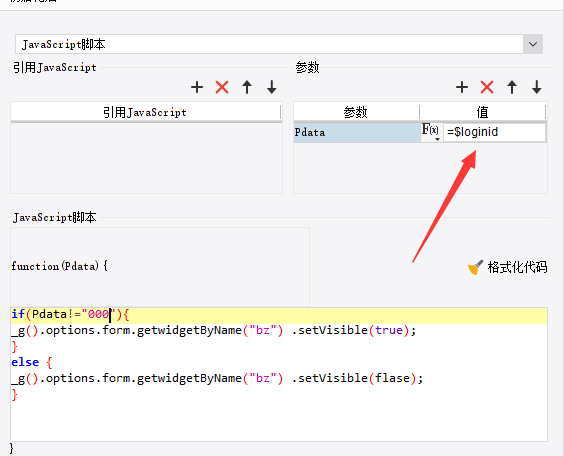This screenshot has height=456, width=564.
Task: Click the misspelled flase in code
Action: [392, 378]
